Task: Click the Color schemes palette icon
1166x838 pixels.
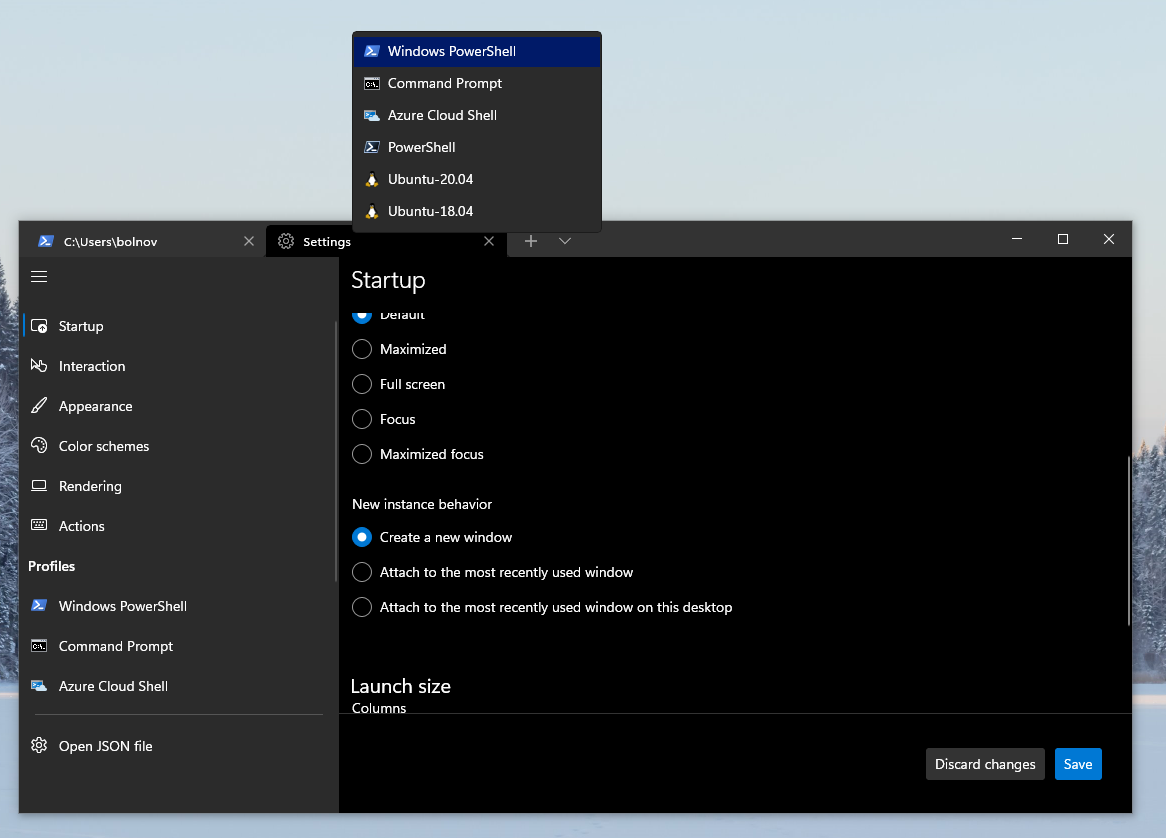Action: coord(38,445)
